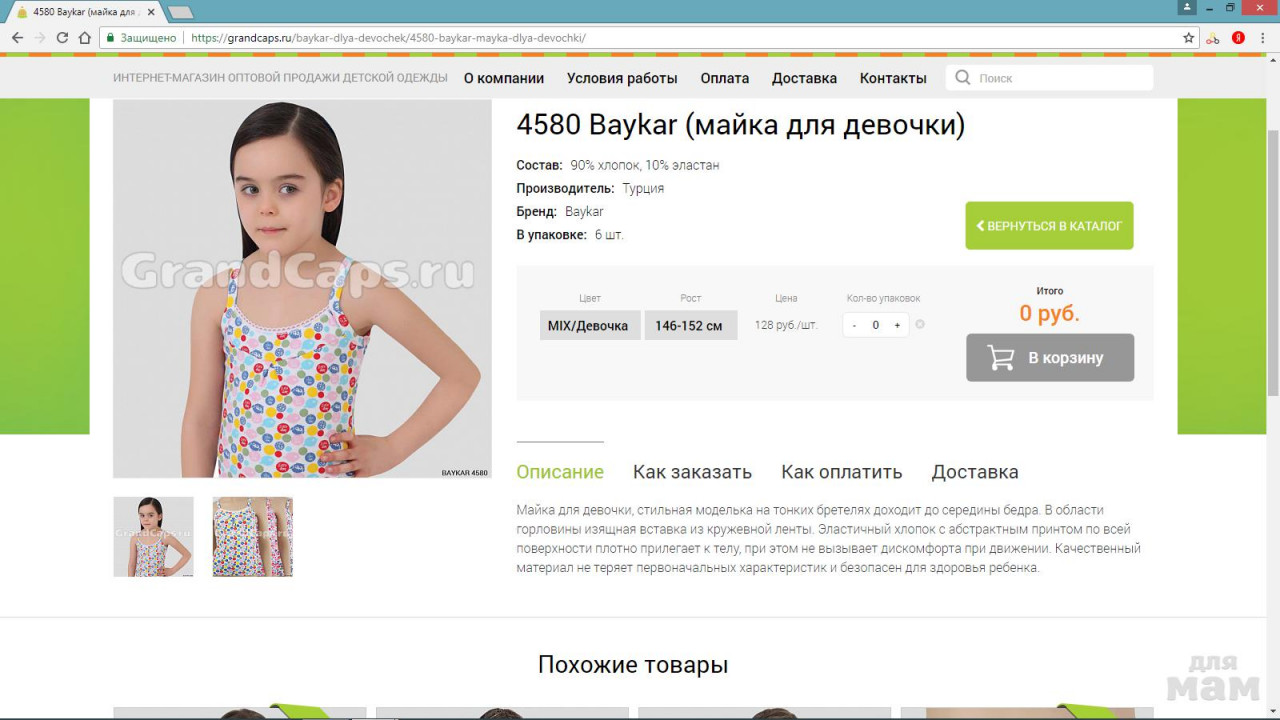The image size is (1280, 720).
Task: Add product with В корзину button
Action: click(x=1049, y=357)
